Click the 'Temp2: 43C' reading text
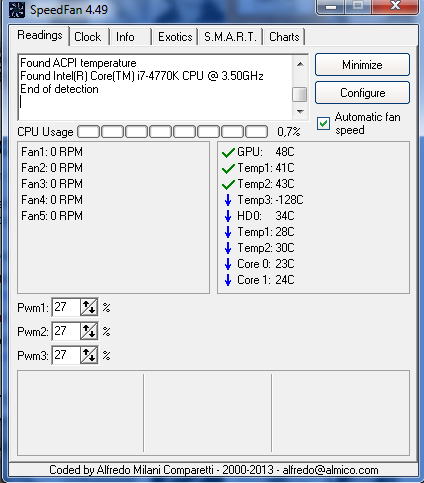 tap(266, 184)
